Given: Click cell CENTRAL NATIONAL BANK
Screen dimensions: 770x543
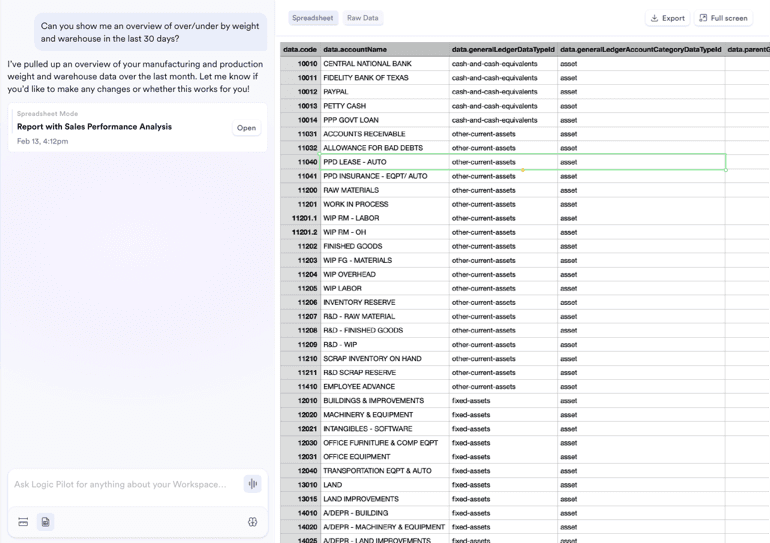Looking at the screenshot, I should (385, 64).
